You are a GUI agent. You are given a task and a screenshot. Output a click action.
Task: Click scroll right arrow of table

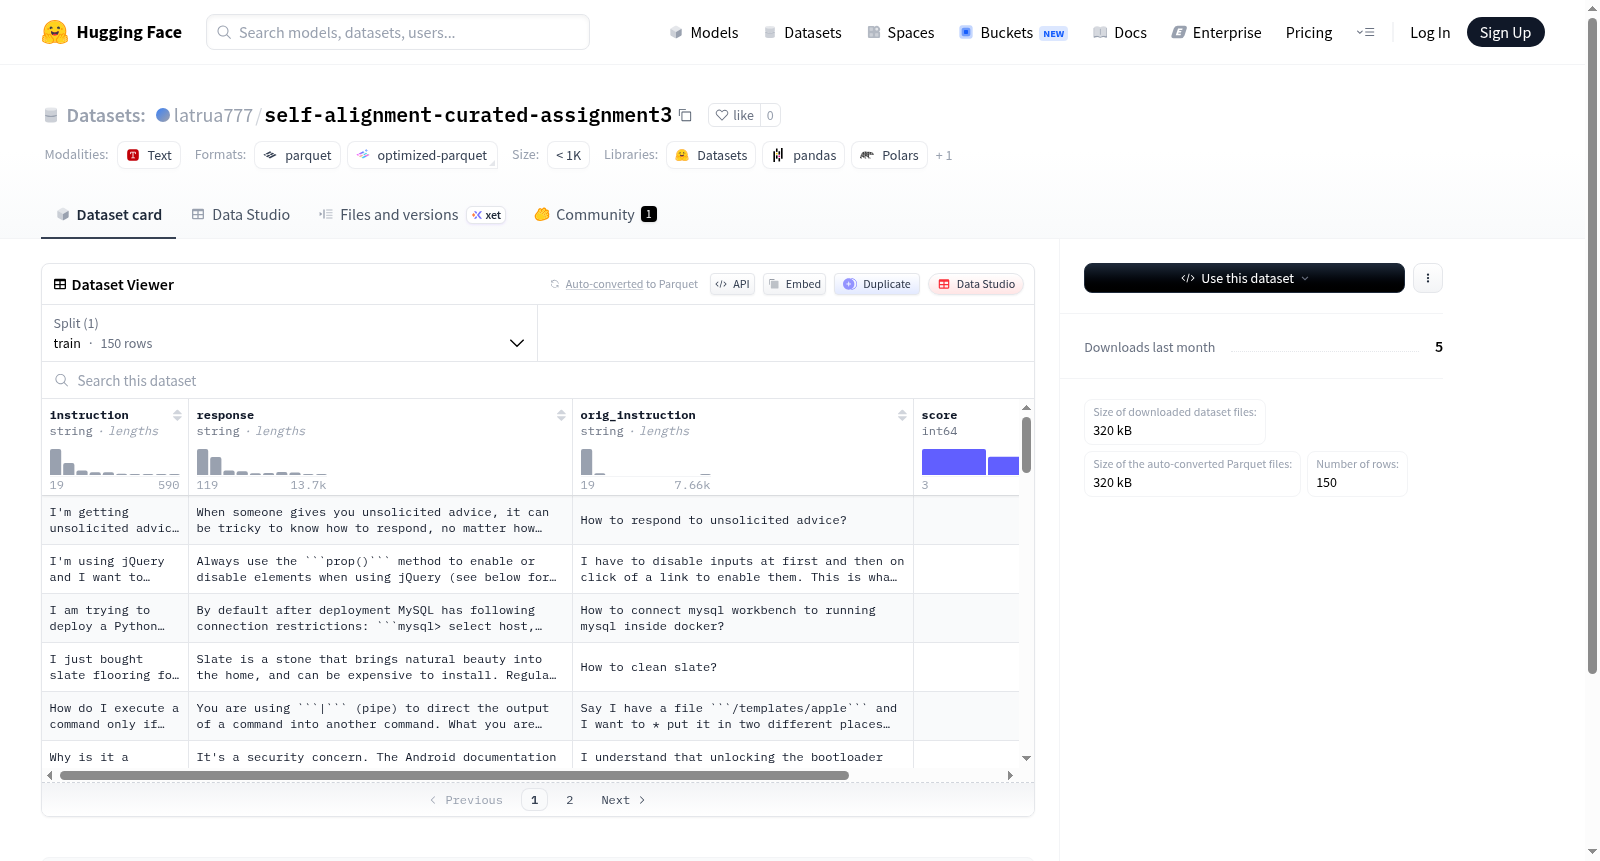coord(1010,775)
